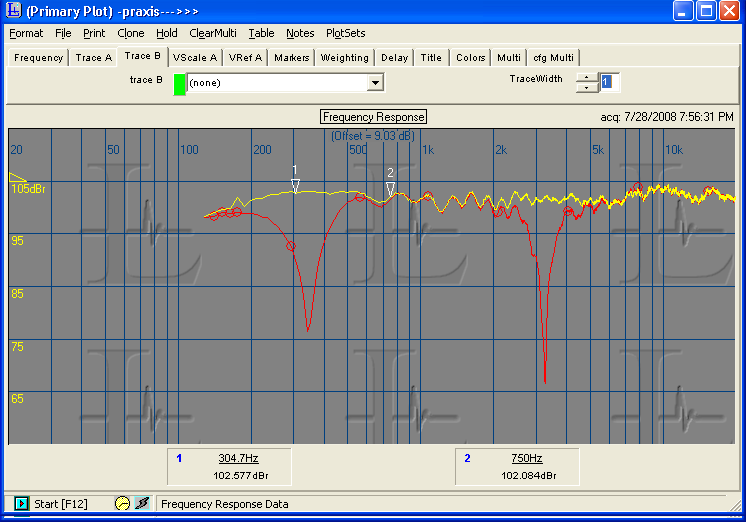Click marker 1 triangle on the plot
Viewport: 746px width, 522px height.
click(295, 185)
